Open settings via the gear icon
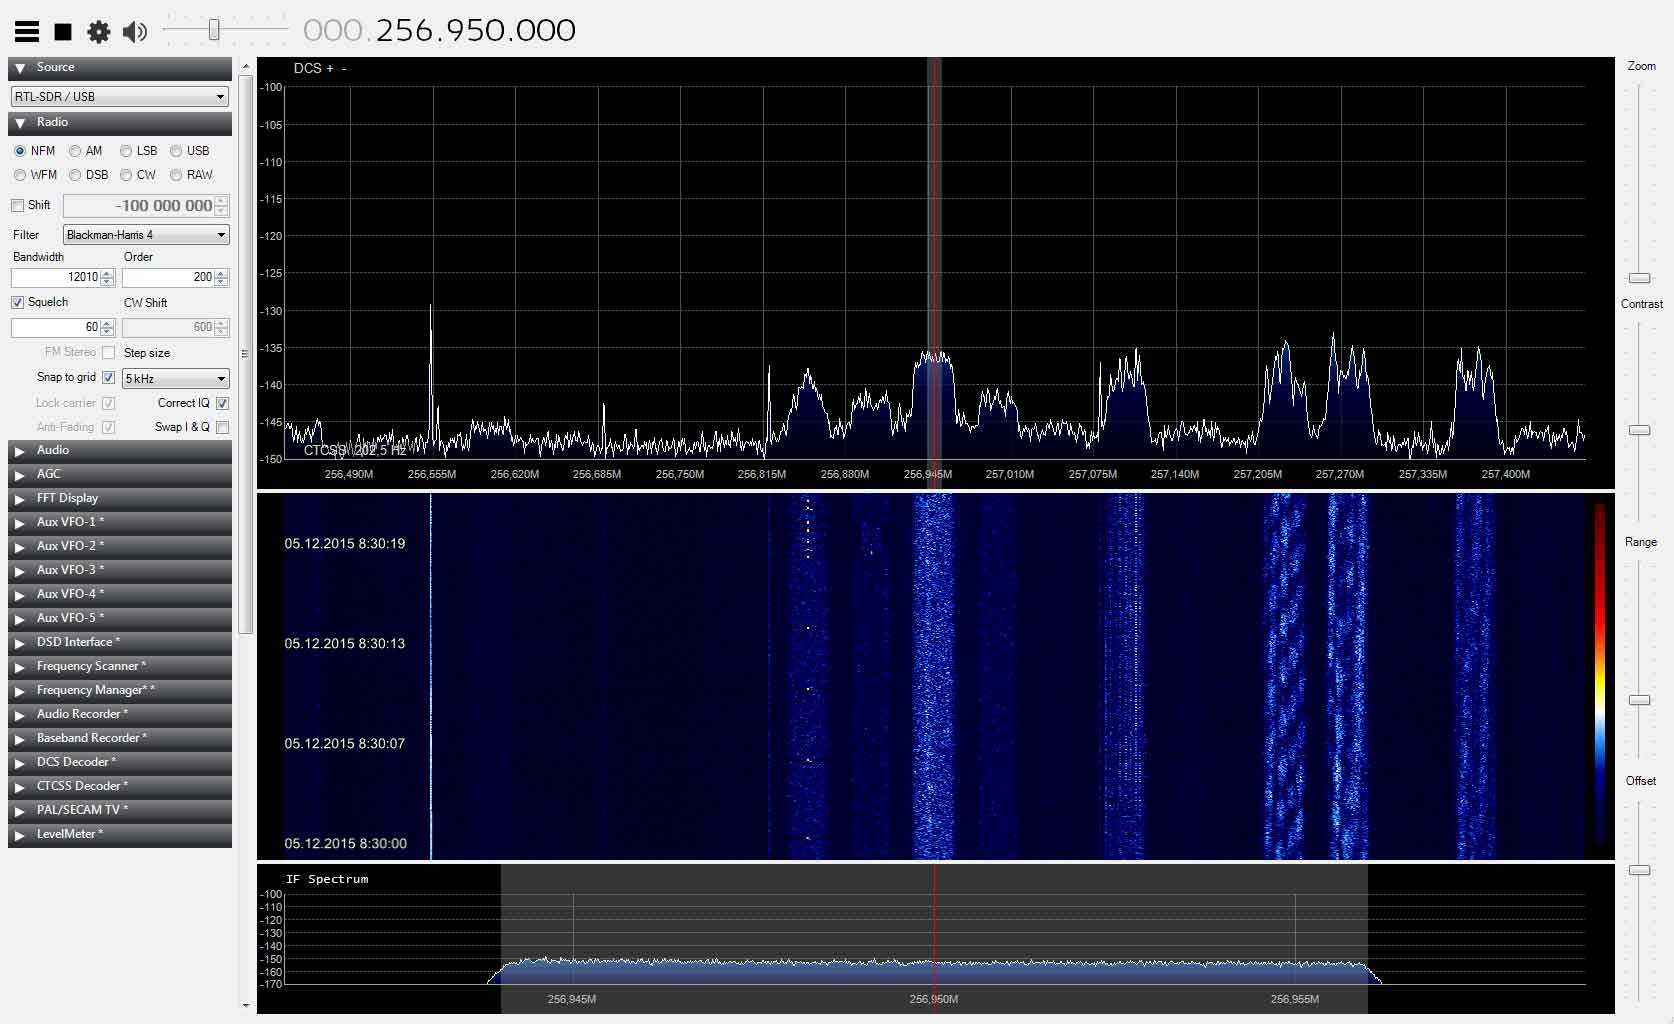The height and width of the screenshot is (1024, 1674). click(99, 32)
